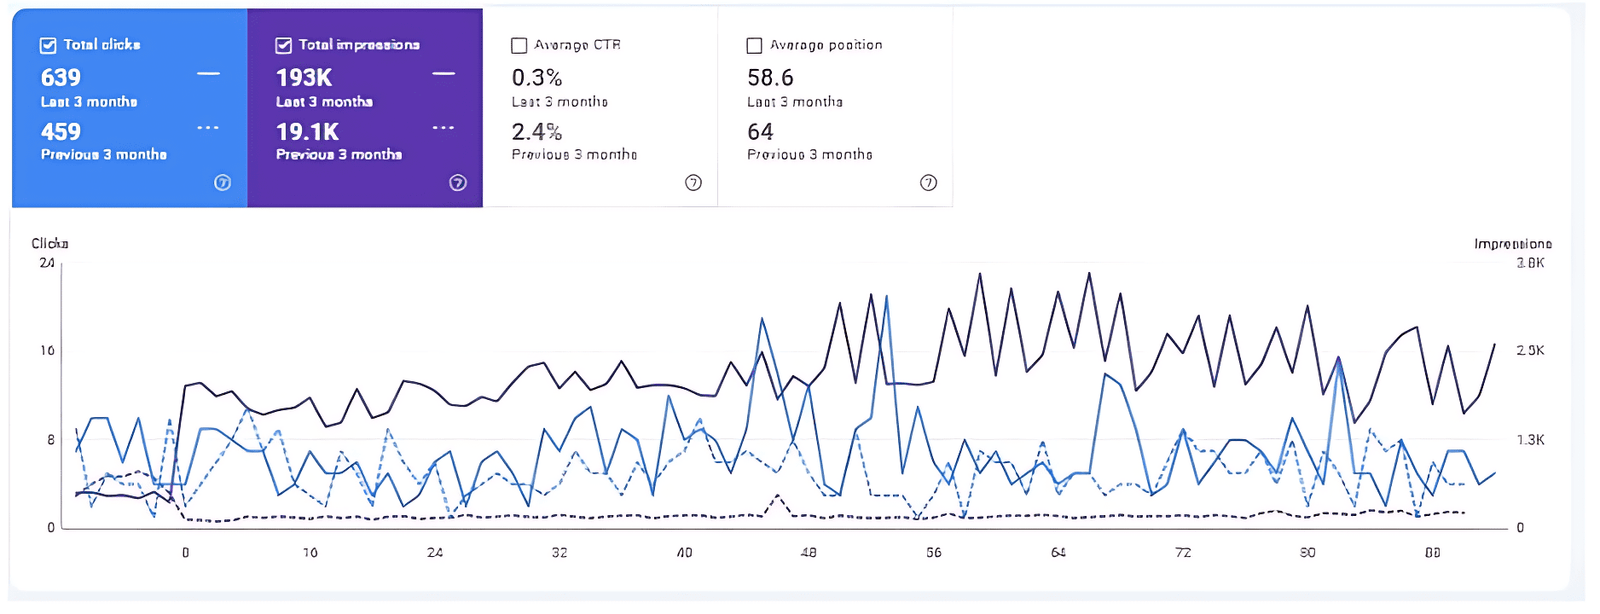Click the Clicks axis title
Viewport: 1600px width, 614px height.
[x=50, y=243]
